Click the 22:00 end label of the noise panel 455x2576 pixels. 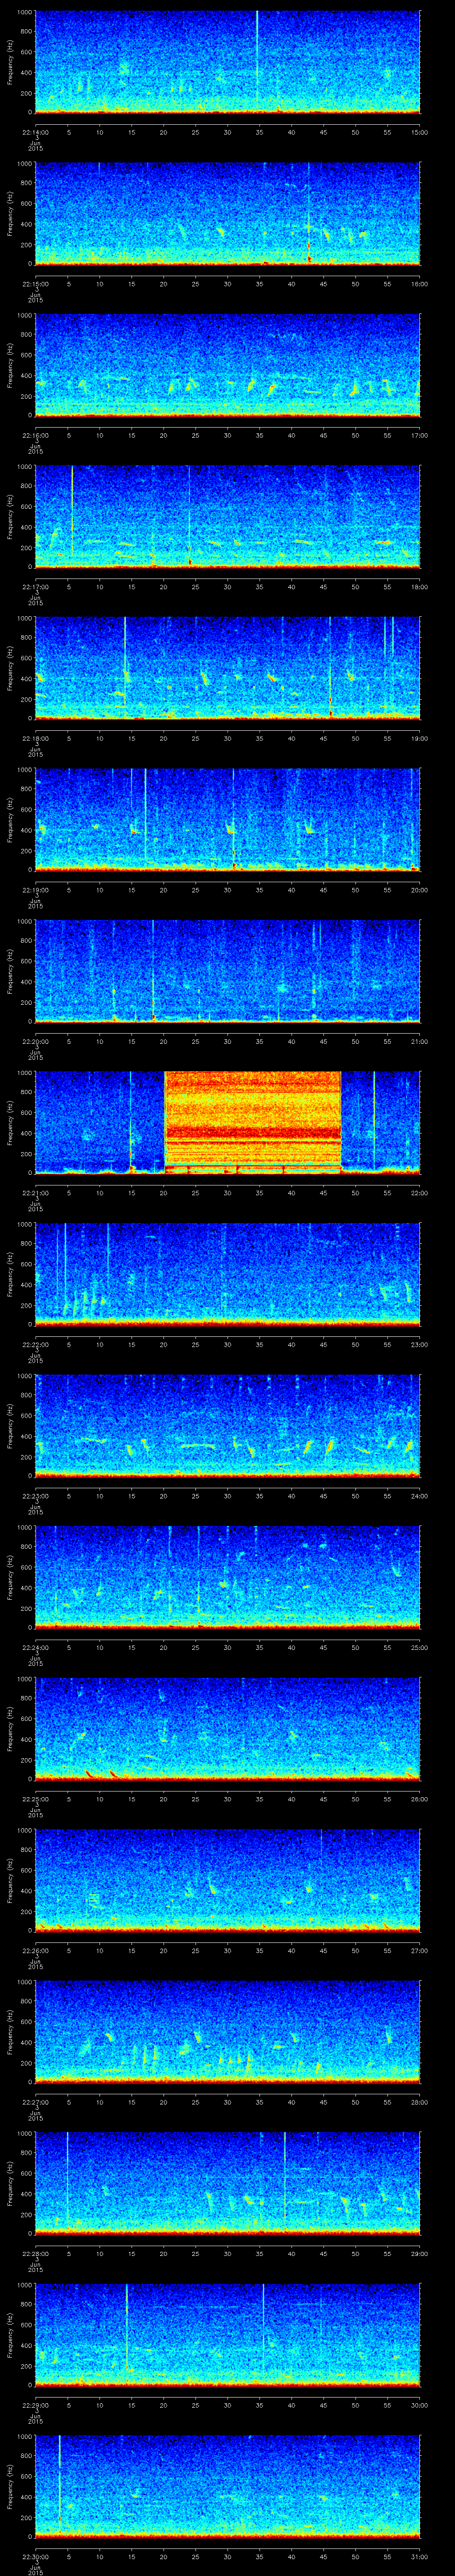(419, 1192)
